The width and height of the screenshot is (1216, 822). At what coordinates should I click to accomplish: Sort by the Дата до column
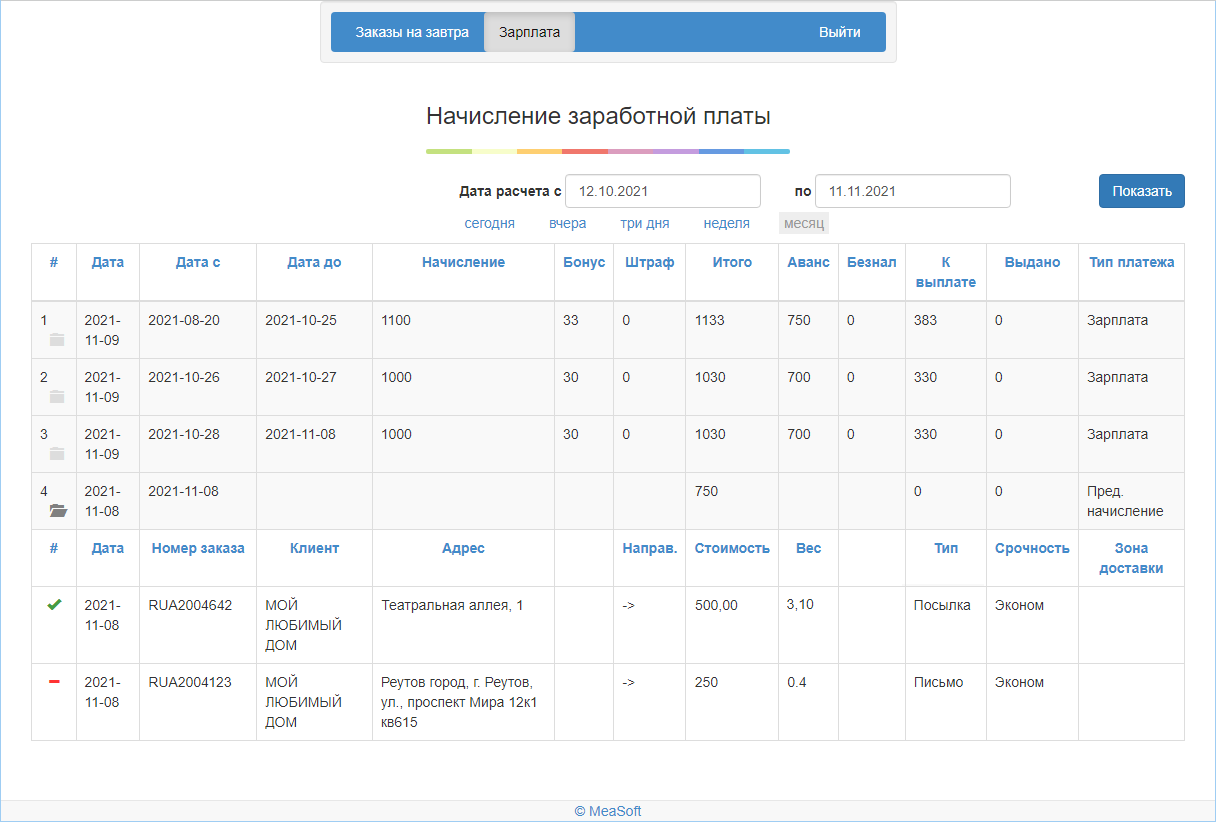click(314, 262)
